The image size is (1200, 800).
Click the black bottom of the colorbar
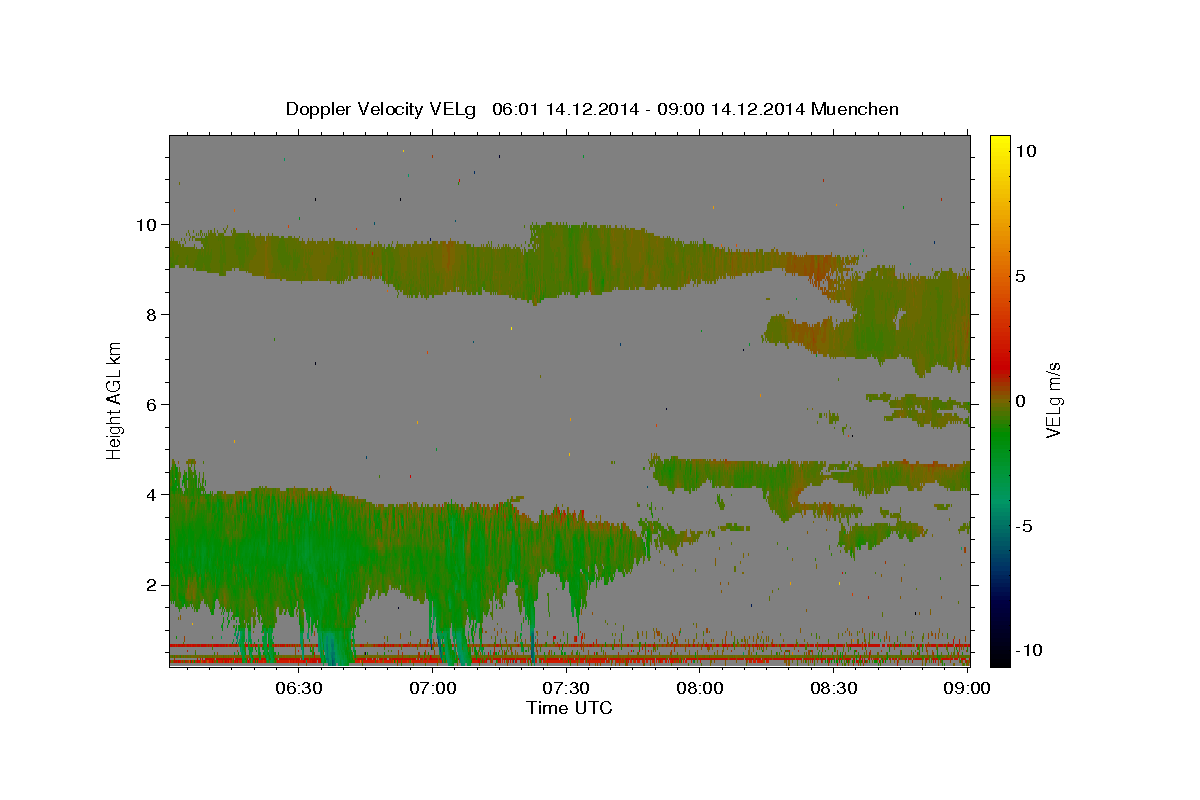point(1000,657)
